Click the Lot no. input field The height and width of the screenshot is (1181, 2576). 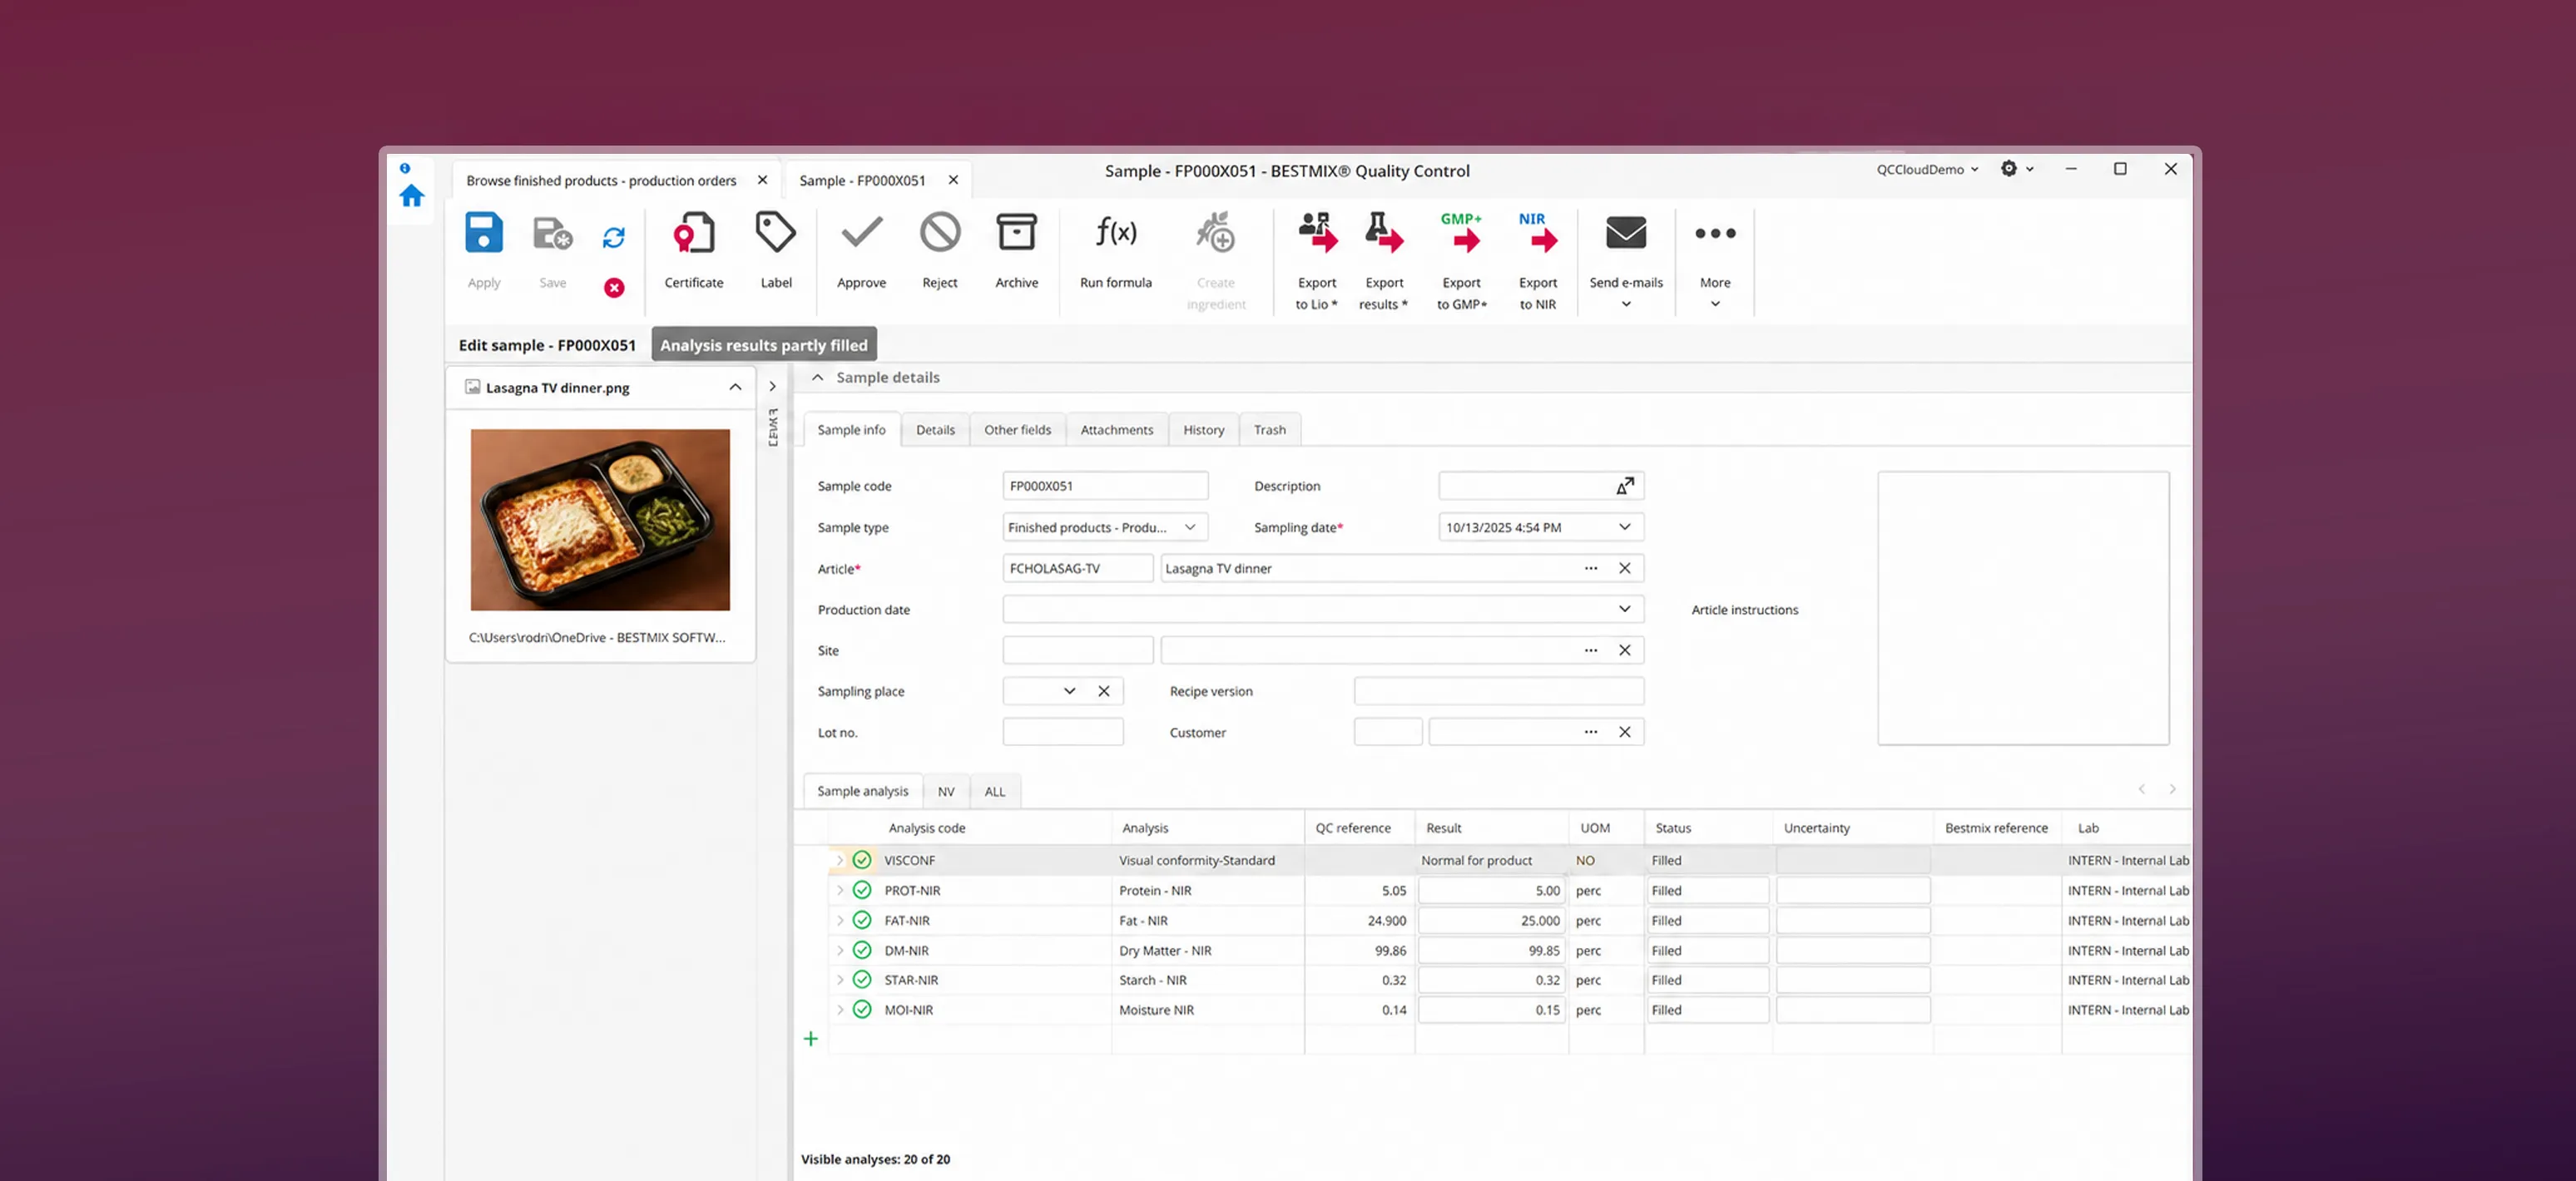pos(1063,732)
